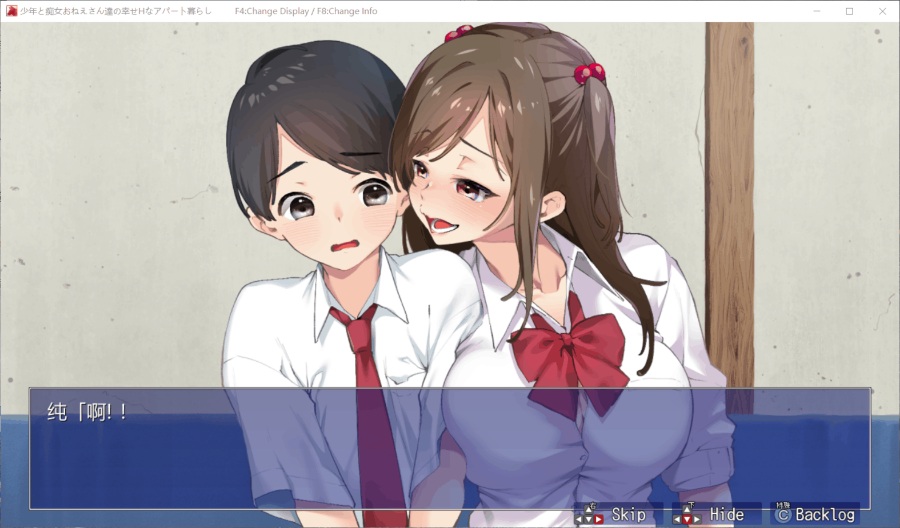Close the game window
This screenshot has width=900, height=528.
coord(882,11)
